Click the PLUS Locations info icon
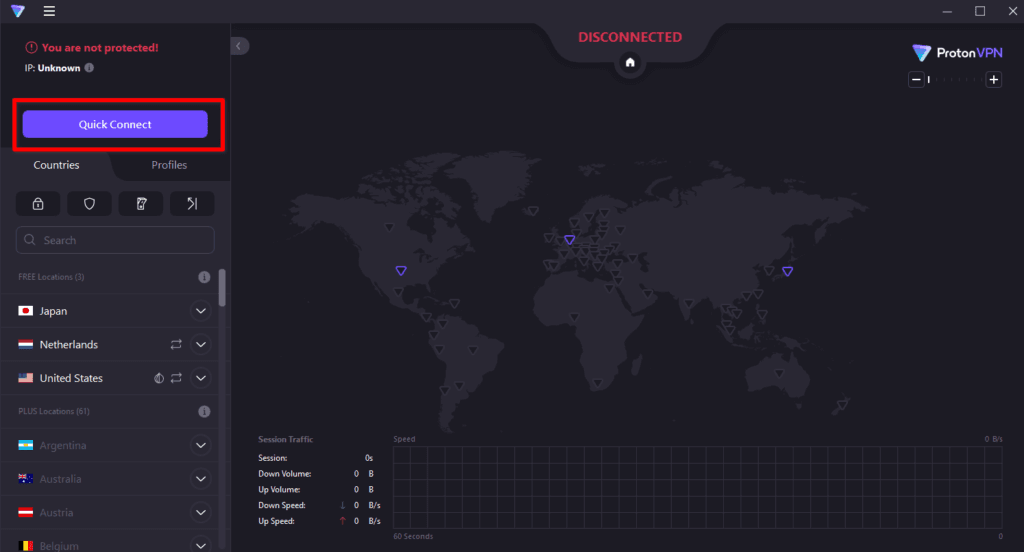Image resolution: width=1024 pixels, height=552 pixels. (204, 412)
